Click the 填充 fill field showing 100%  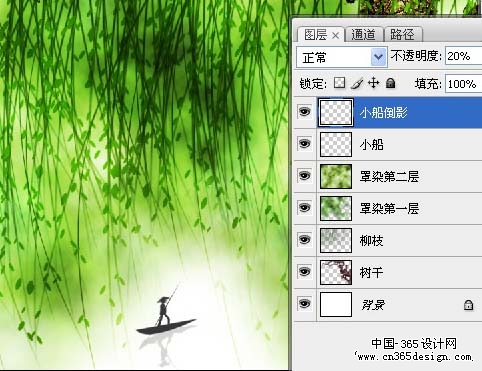(x=463, y=84)
